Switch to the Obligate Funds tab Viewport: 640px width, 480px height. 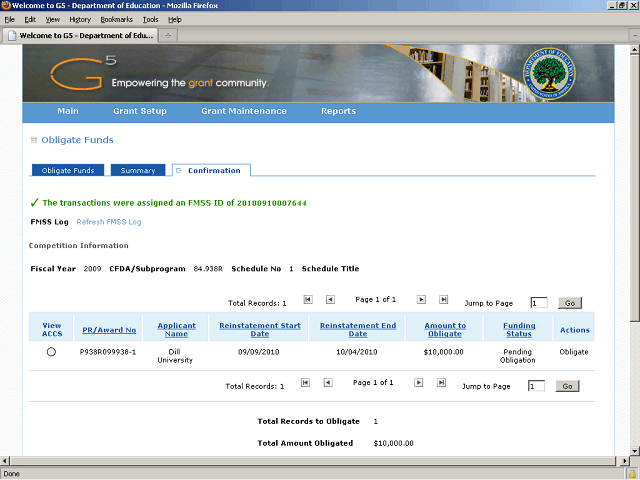point(68,170)
